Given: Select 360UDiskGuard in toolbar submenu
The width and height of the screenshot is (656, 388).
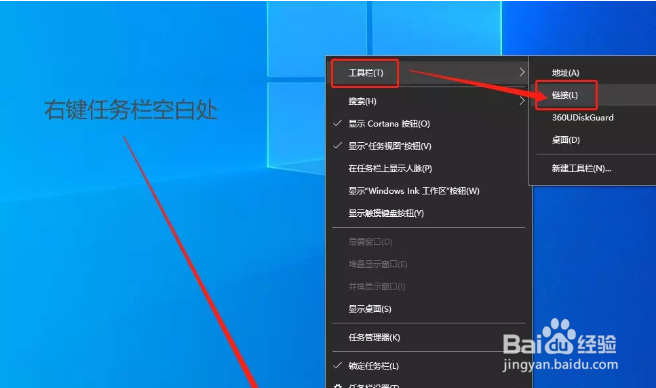Looking at the screenshot, I should pyautogui.click(x=593, y=118).
